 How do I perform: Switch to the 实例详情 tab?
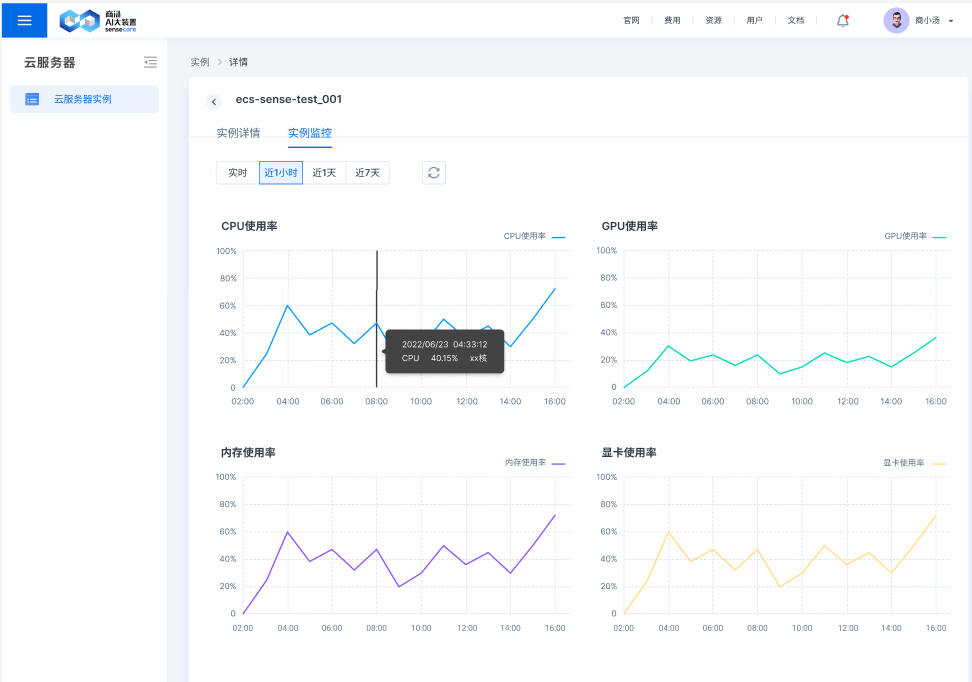[x=238, y=132]
